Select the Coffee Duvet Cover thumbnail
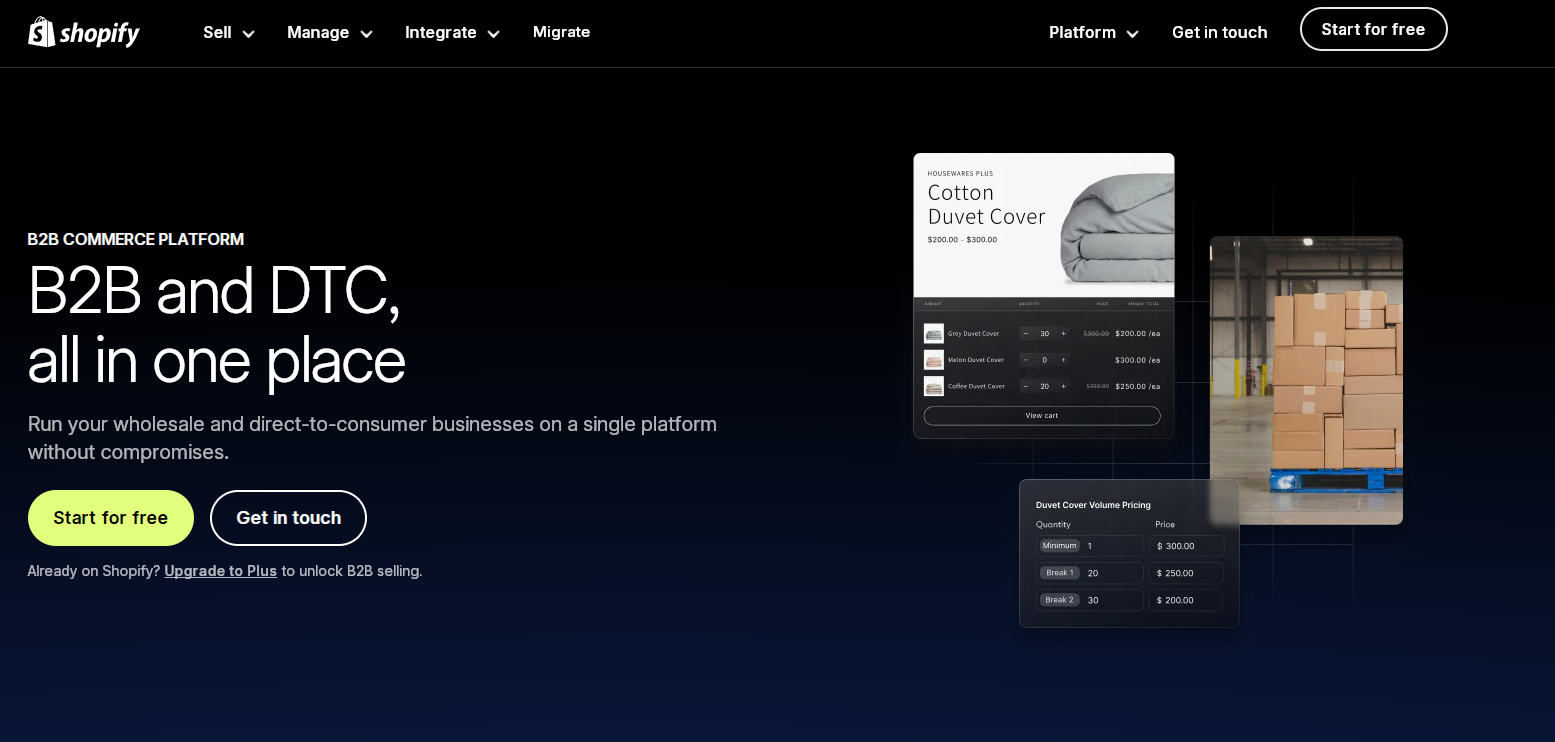The width and height of the screenshot is (1555, 742). pyautogui.click(x=934, y=386)
